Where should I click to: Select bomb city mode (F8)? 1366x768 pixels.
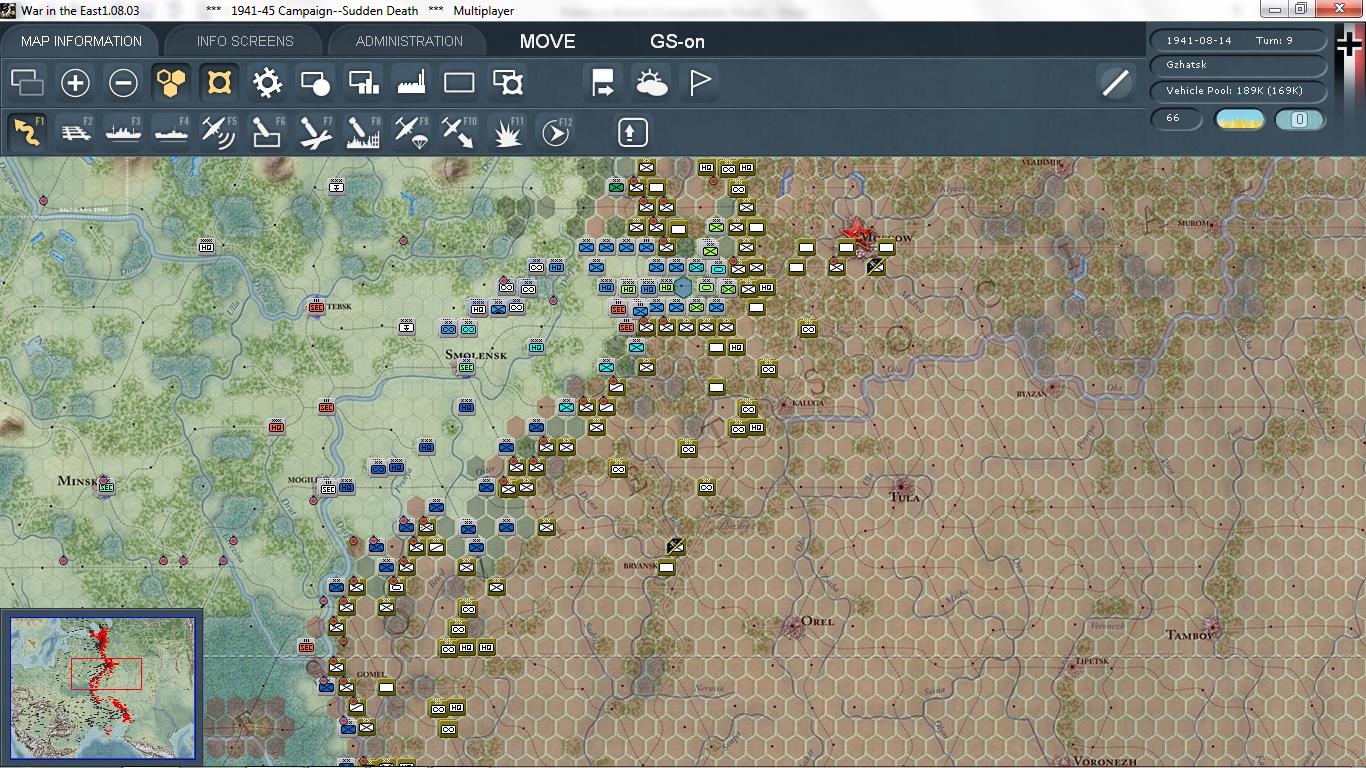[363, 133]
